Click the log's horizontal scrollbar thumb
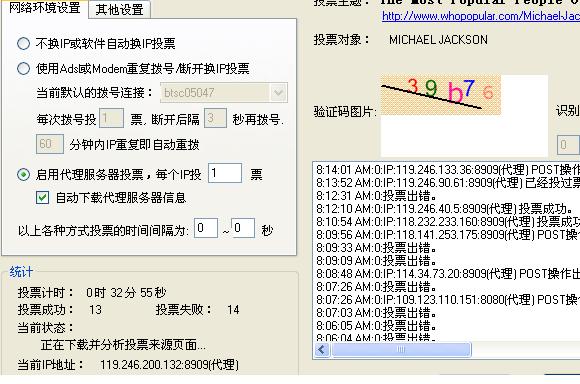The image size is (580, 384). [401, 350]
